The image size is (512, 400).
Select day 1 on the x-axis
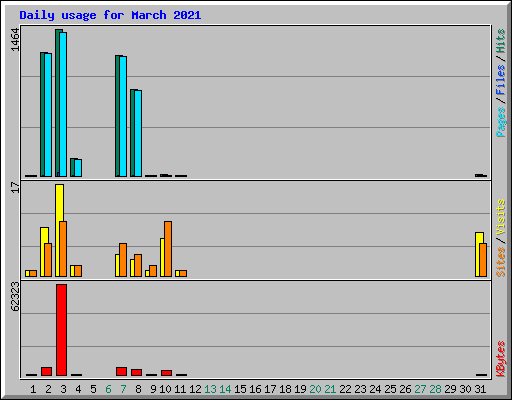(x=33, y=389)
